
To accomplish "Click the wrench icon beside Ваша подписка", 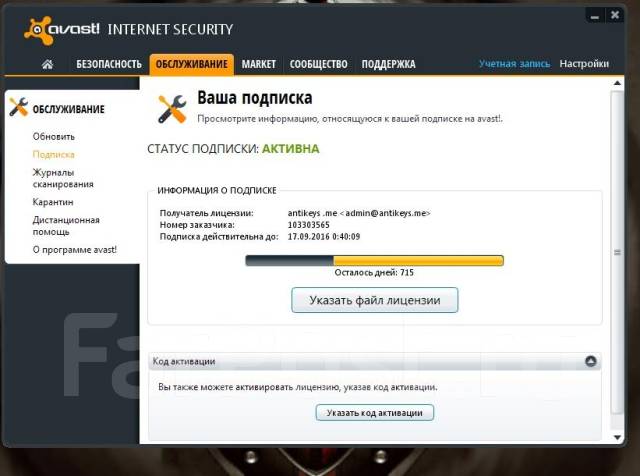I will point(172,109).
